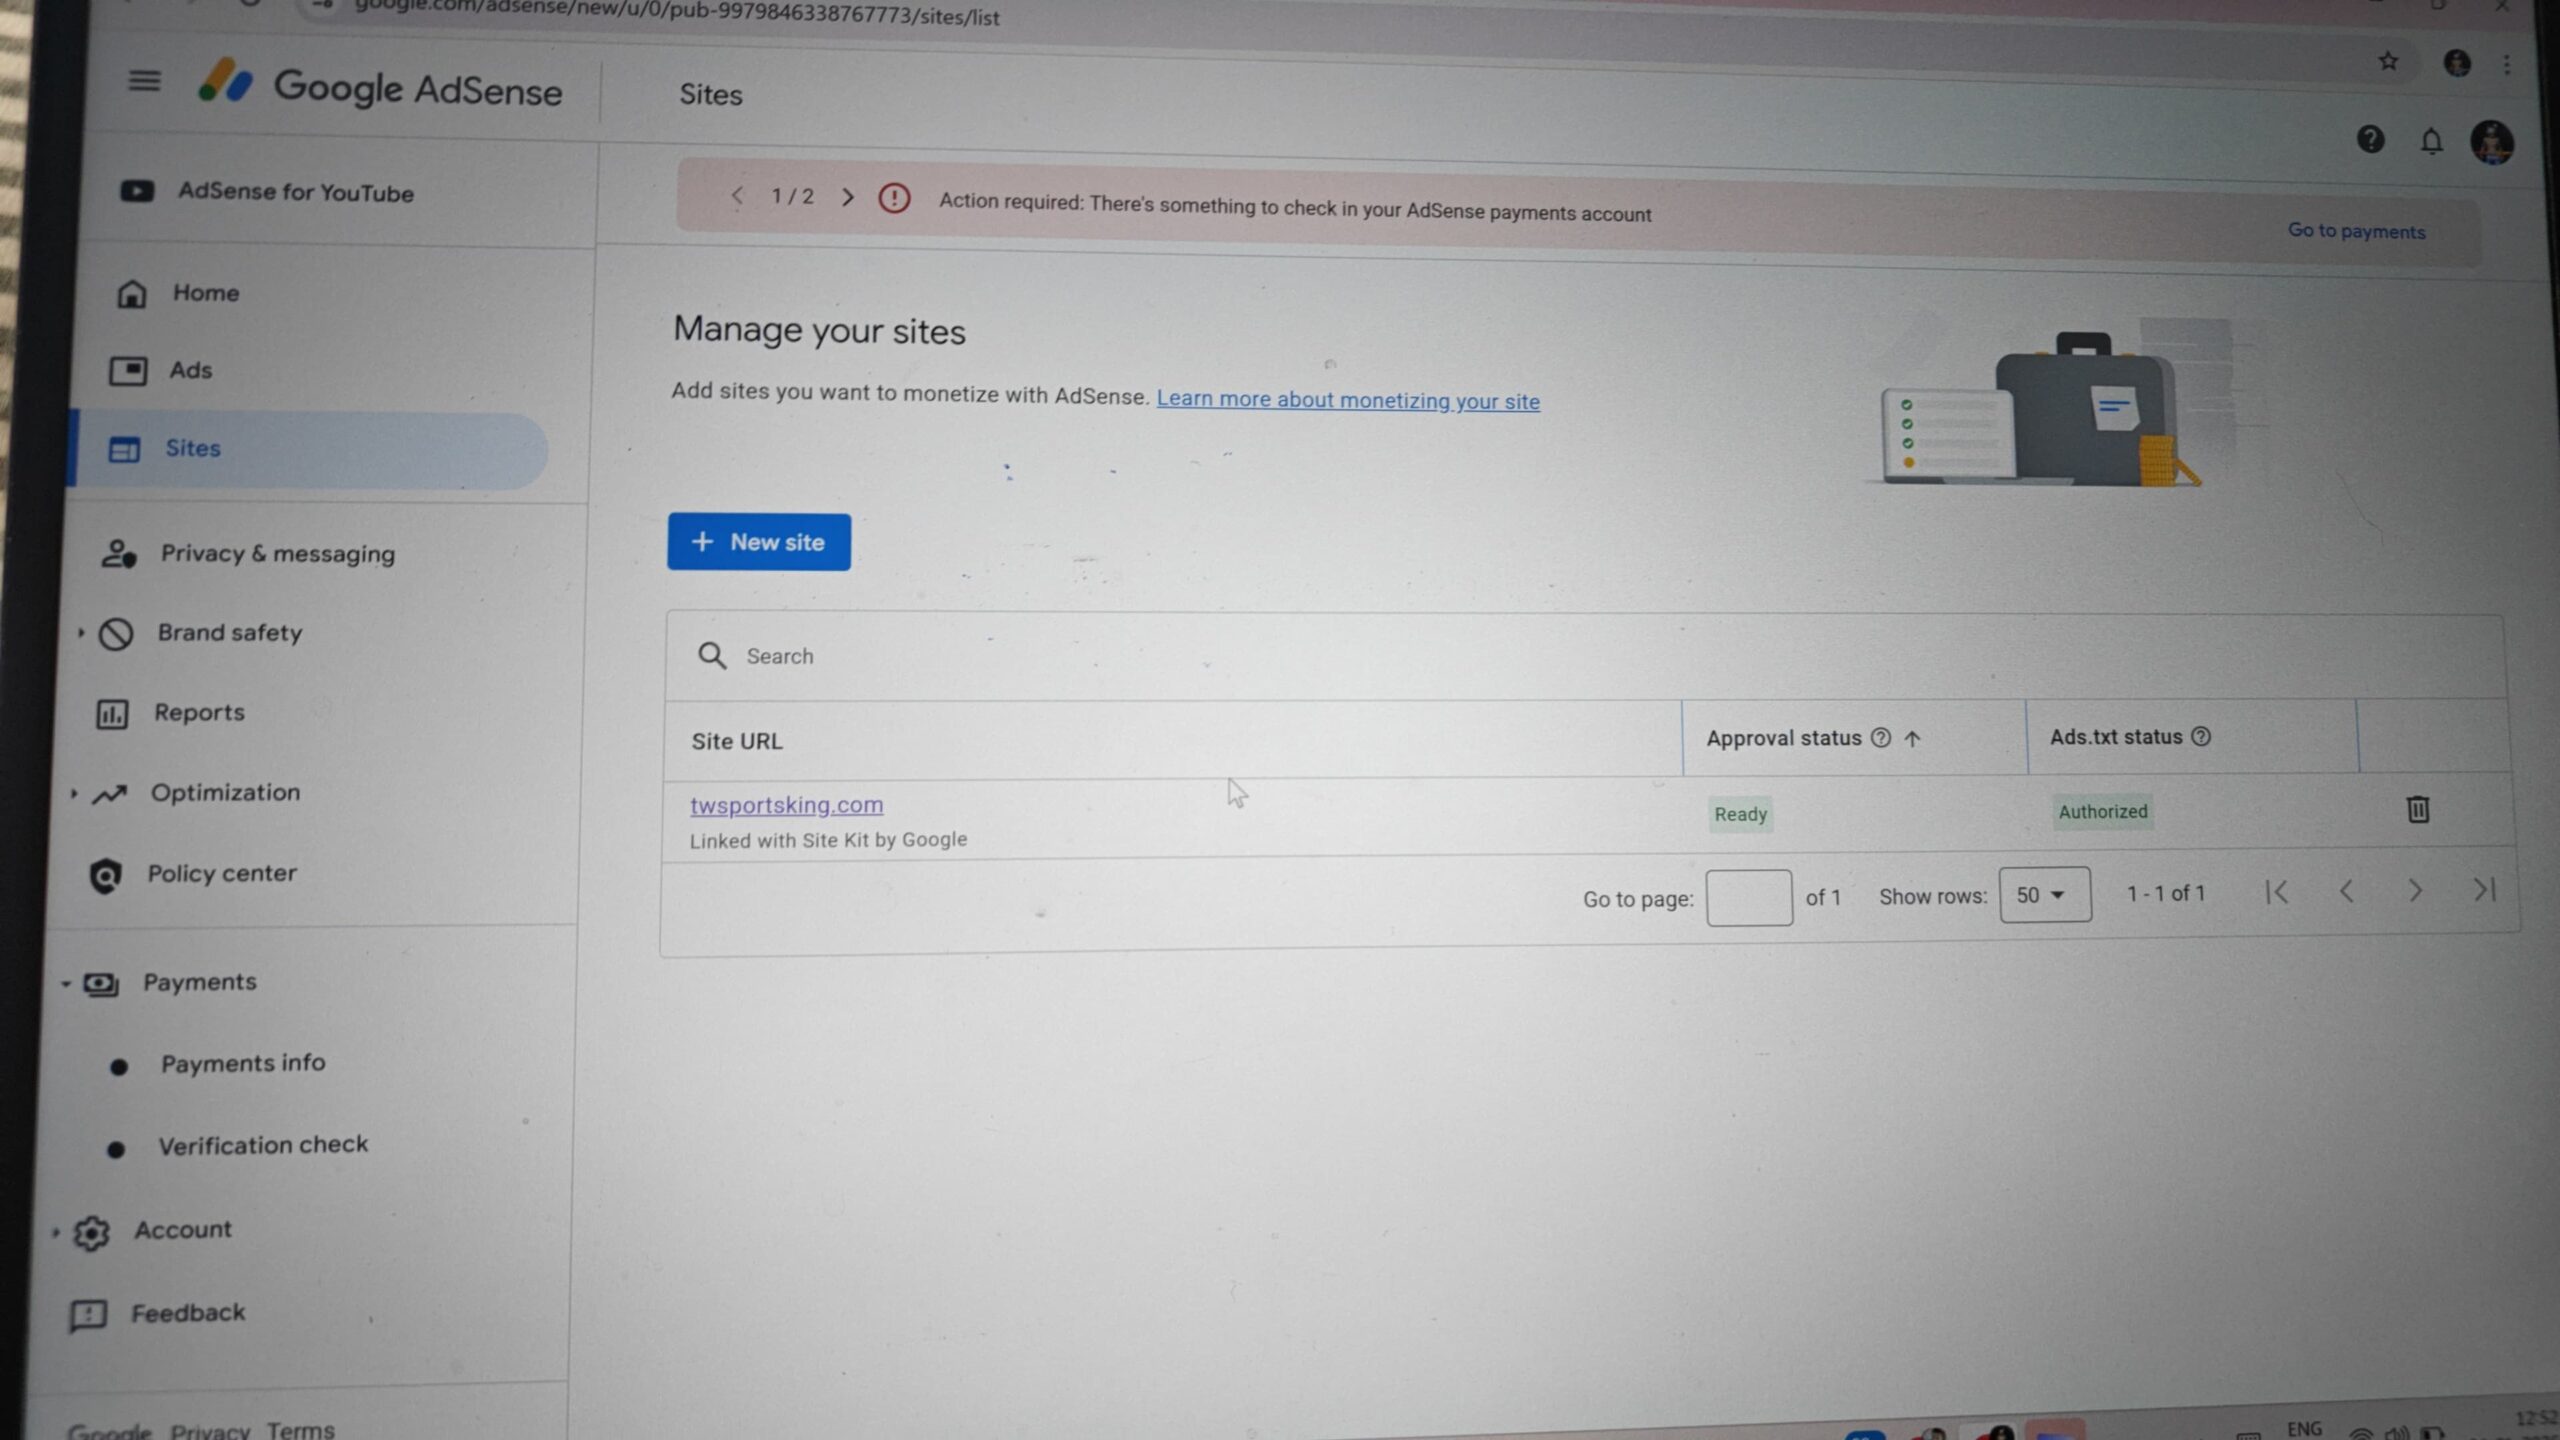Click the Reports chart icon
2560x1440 pixels.
click(x=112, y=714)
